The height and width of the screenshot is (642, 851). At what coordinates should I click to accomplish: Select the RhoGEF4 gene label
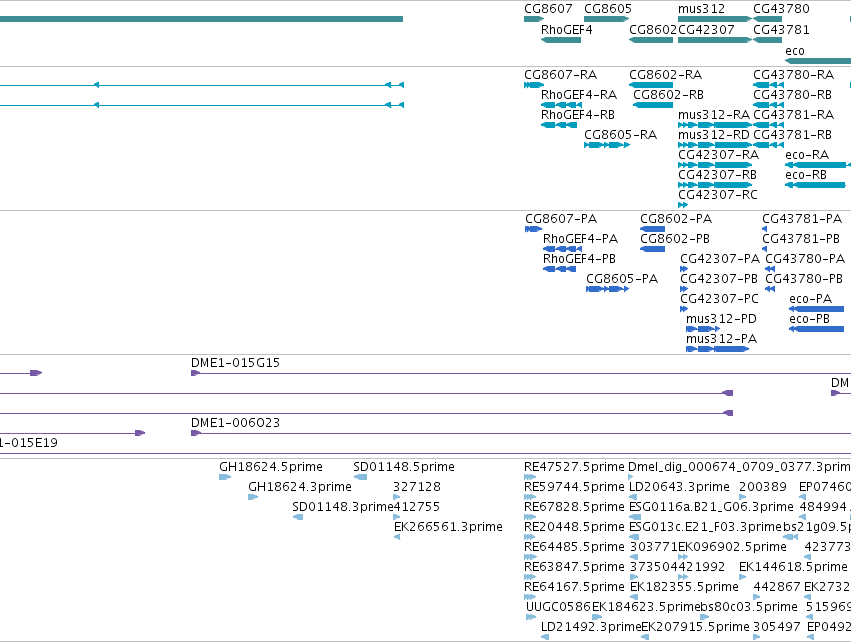click(x=567, y=30)
